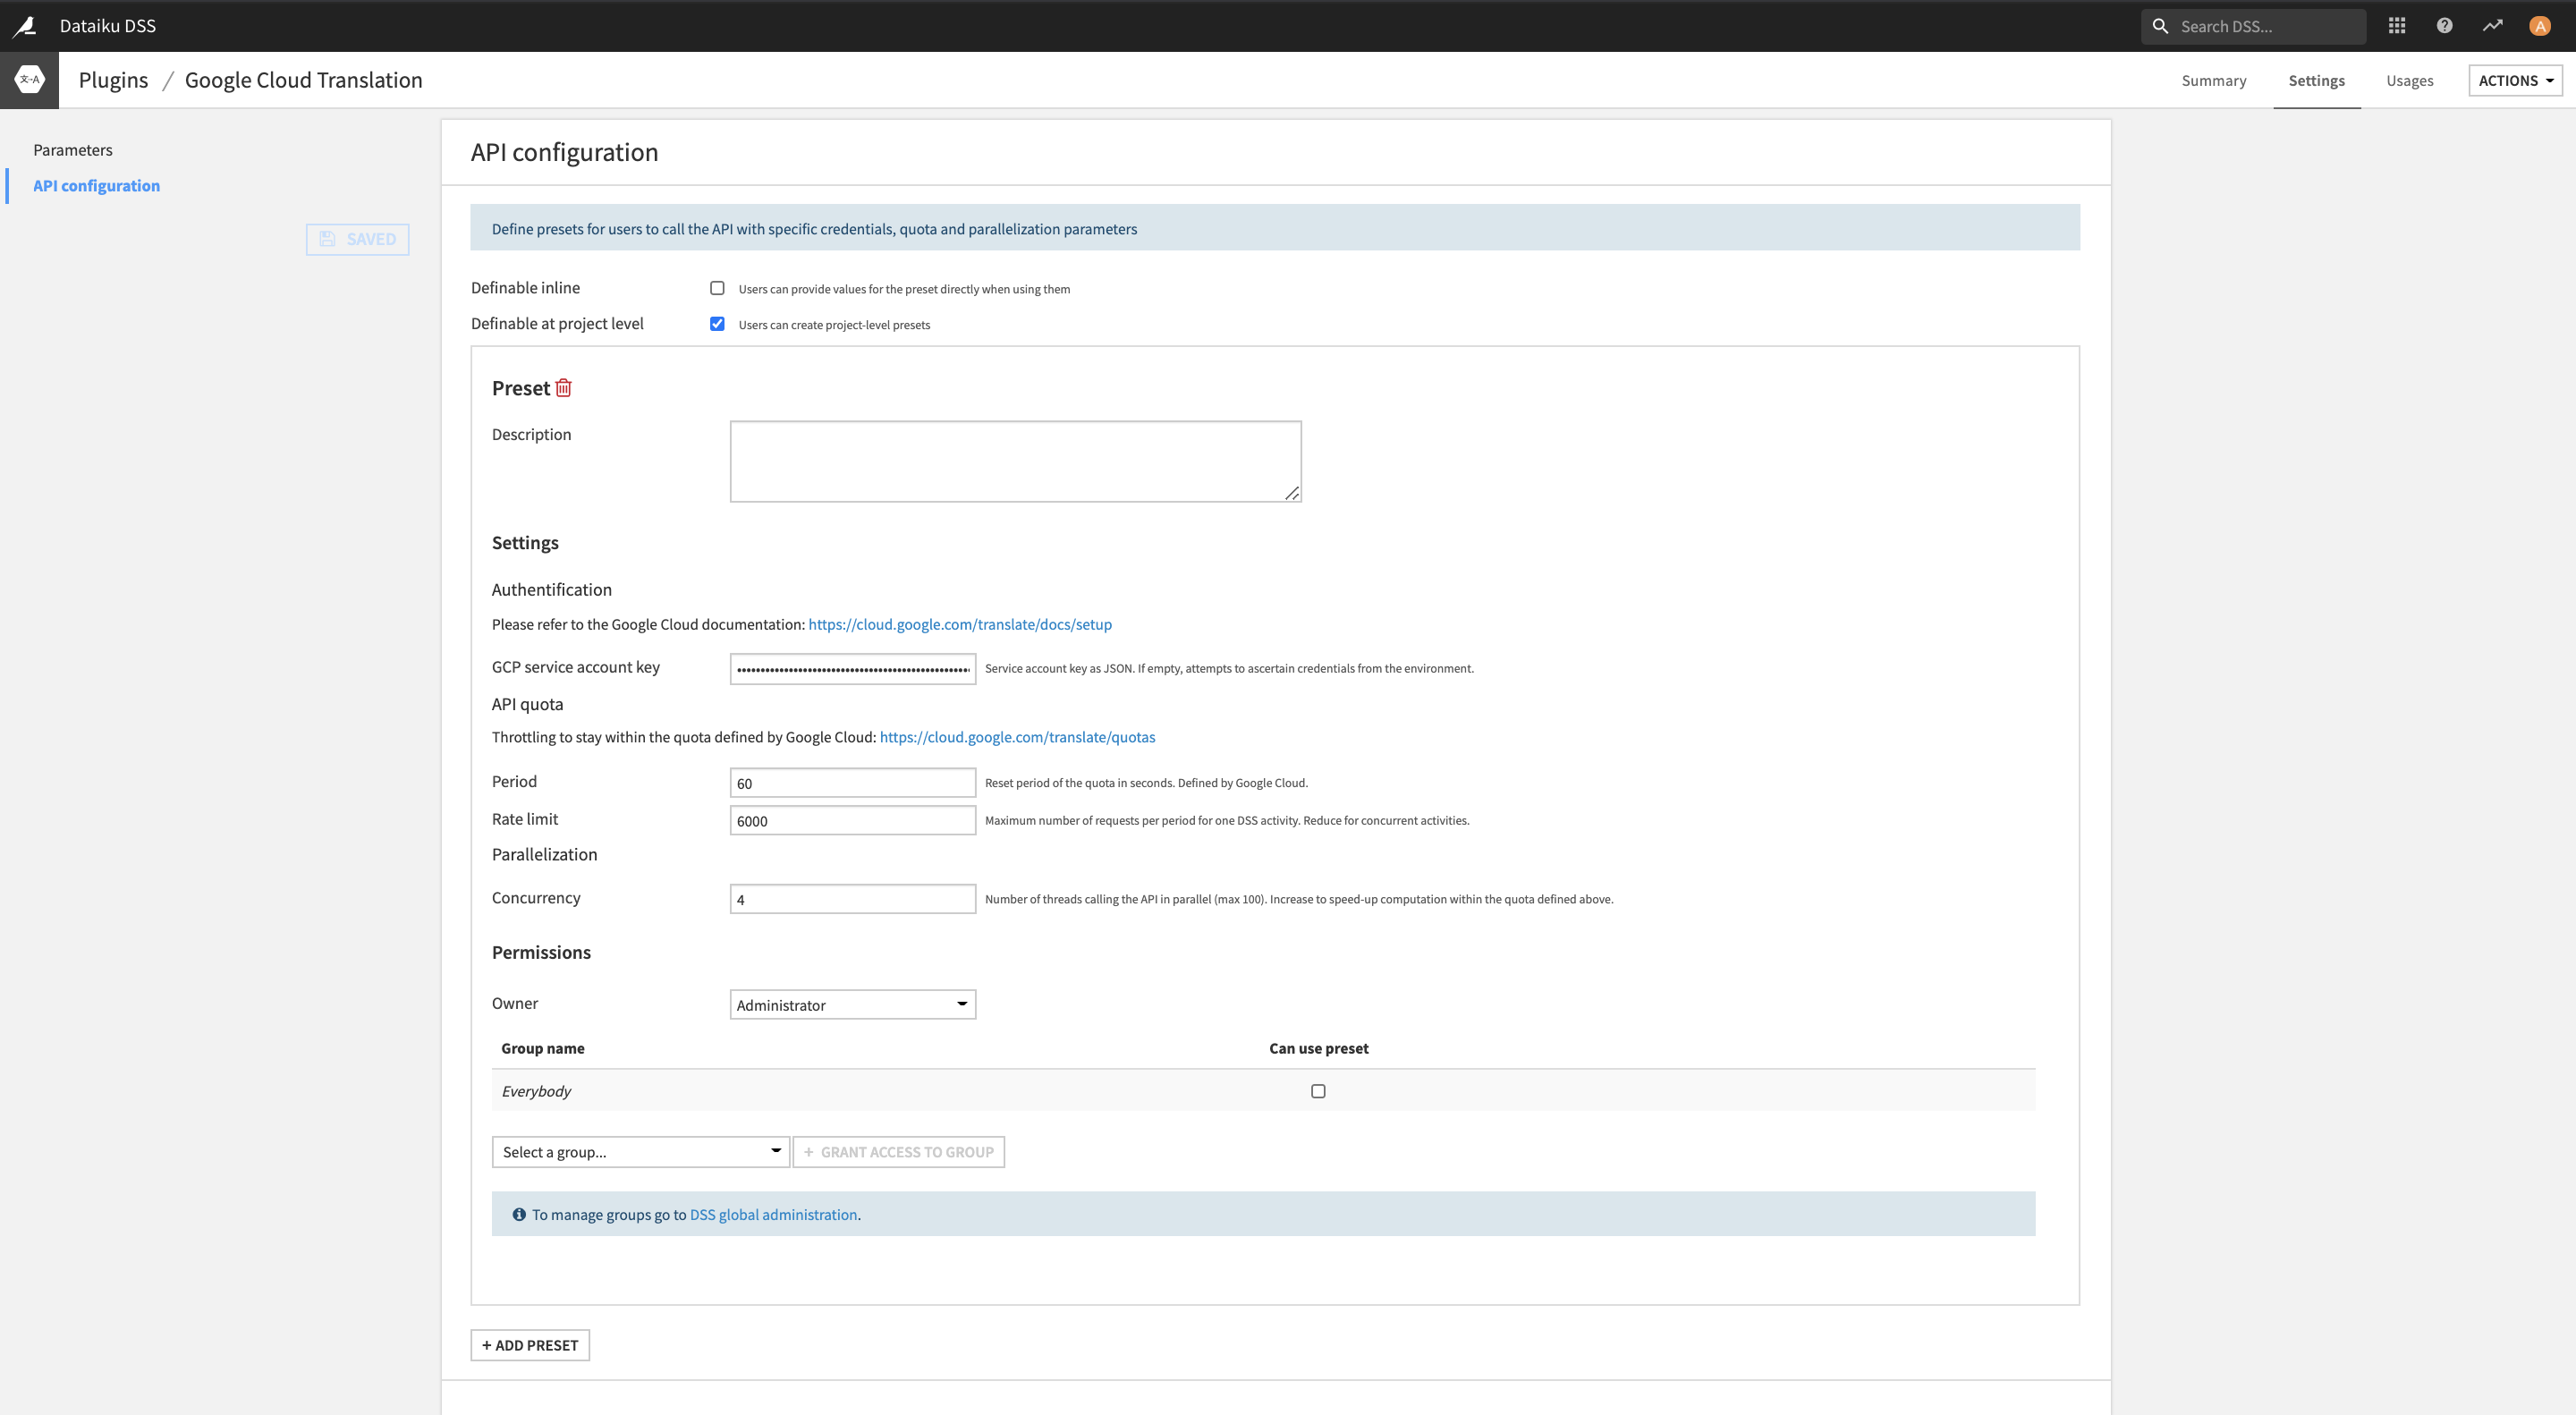Toggle the Definable inline checkbox

717,288
